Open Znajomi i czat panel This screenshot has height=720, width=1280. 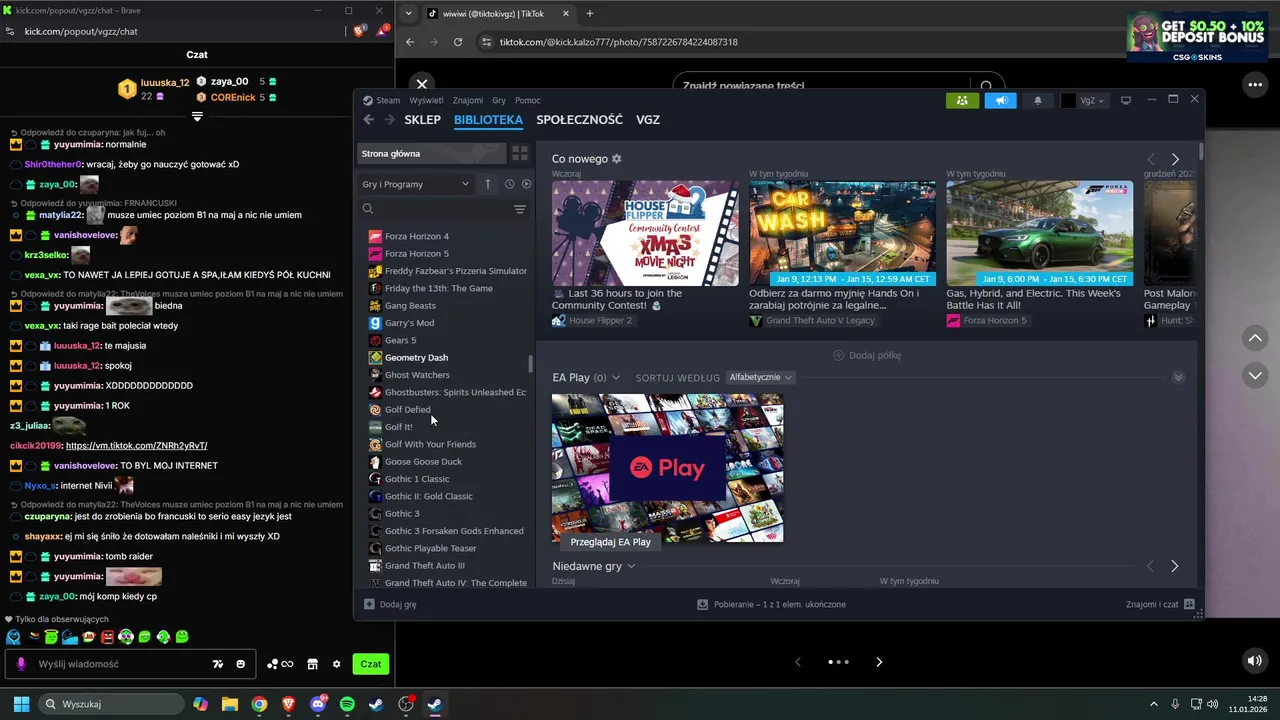pos(1160,604)
